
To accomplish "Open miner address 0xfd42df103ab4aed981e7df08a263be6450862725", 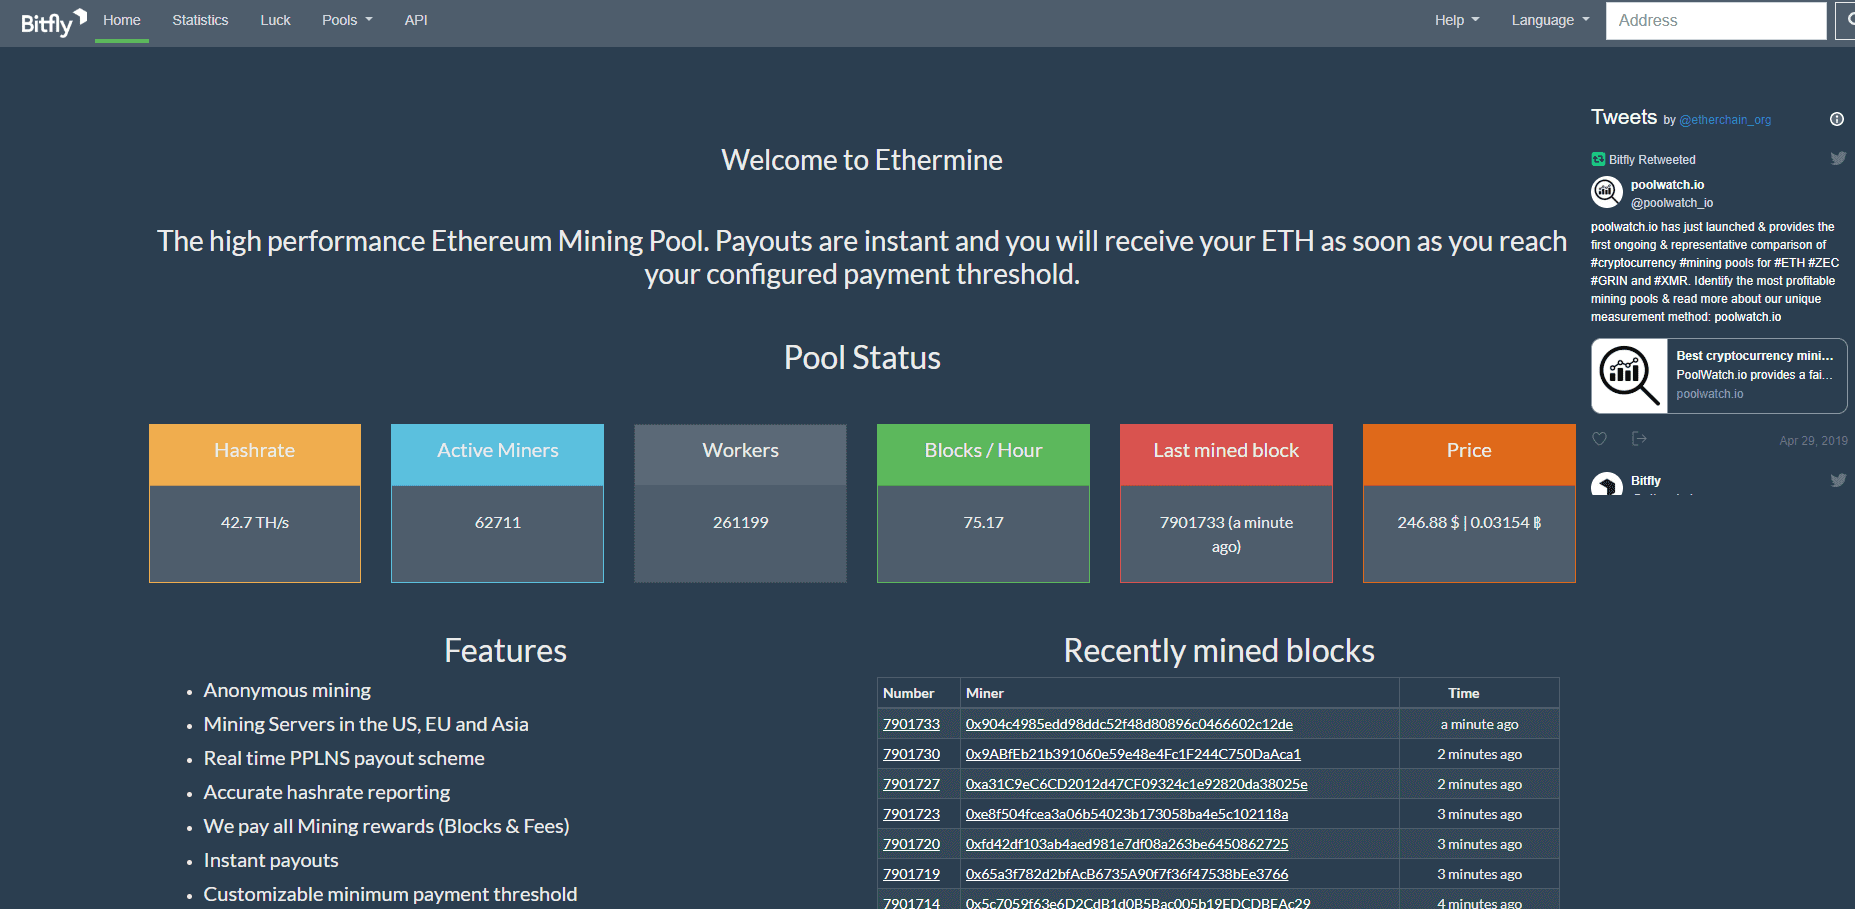I will tap(1127, 844).
